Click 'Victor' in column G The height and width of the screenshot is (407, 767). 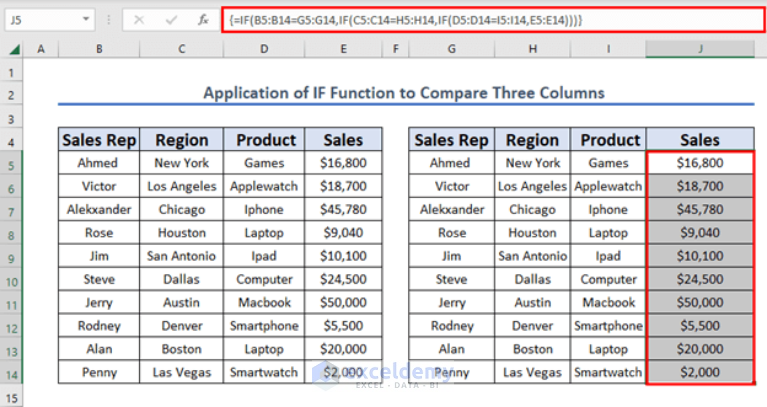(451, 186)
